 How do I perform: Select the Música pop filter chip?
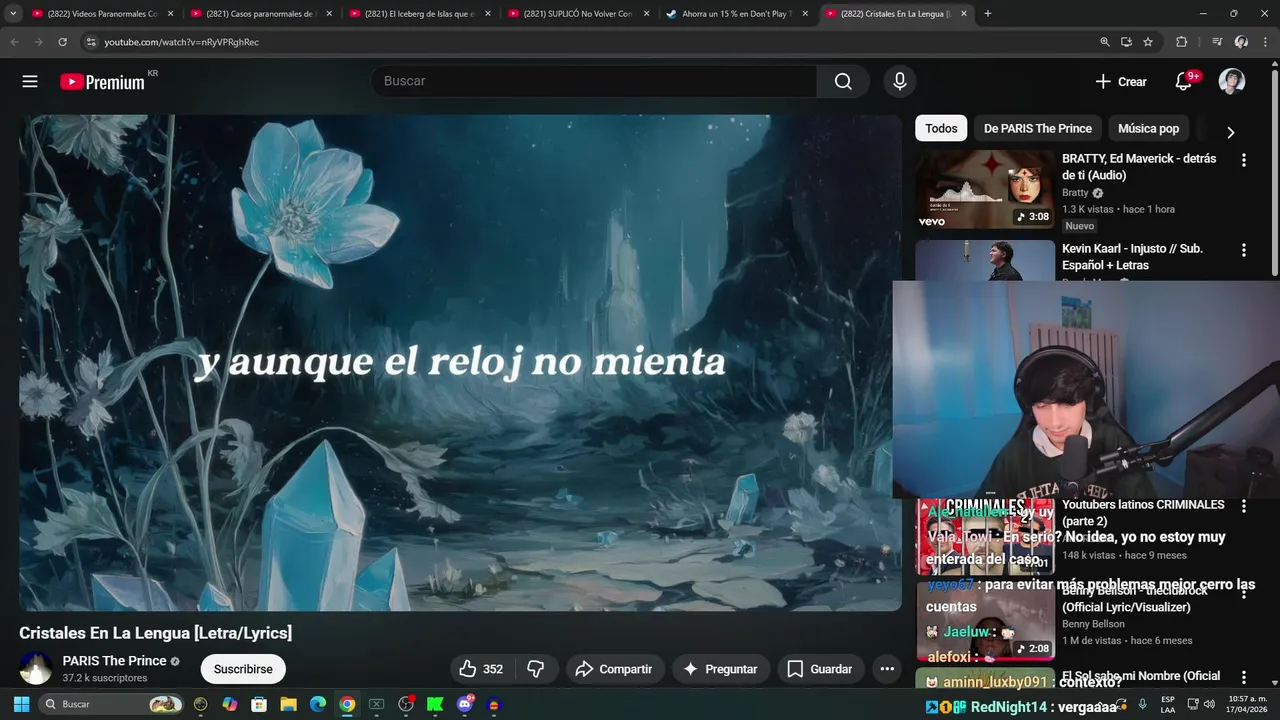coord(1148,128)
